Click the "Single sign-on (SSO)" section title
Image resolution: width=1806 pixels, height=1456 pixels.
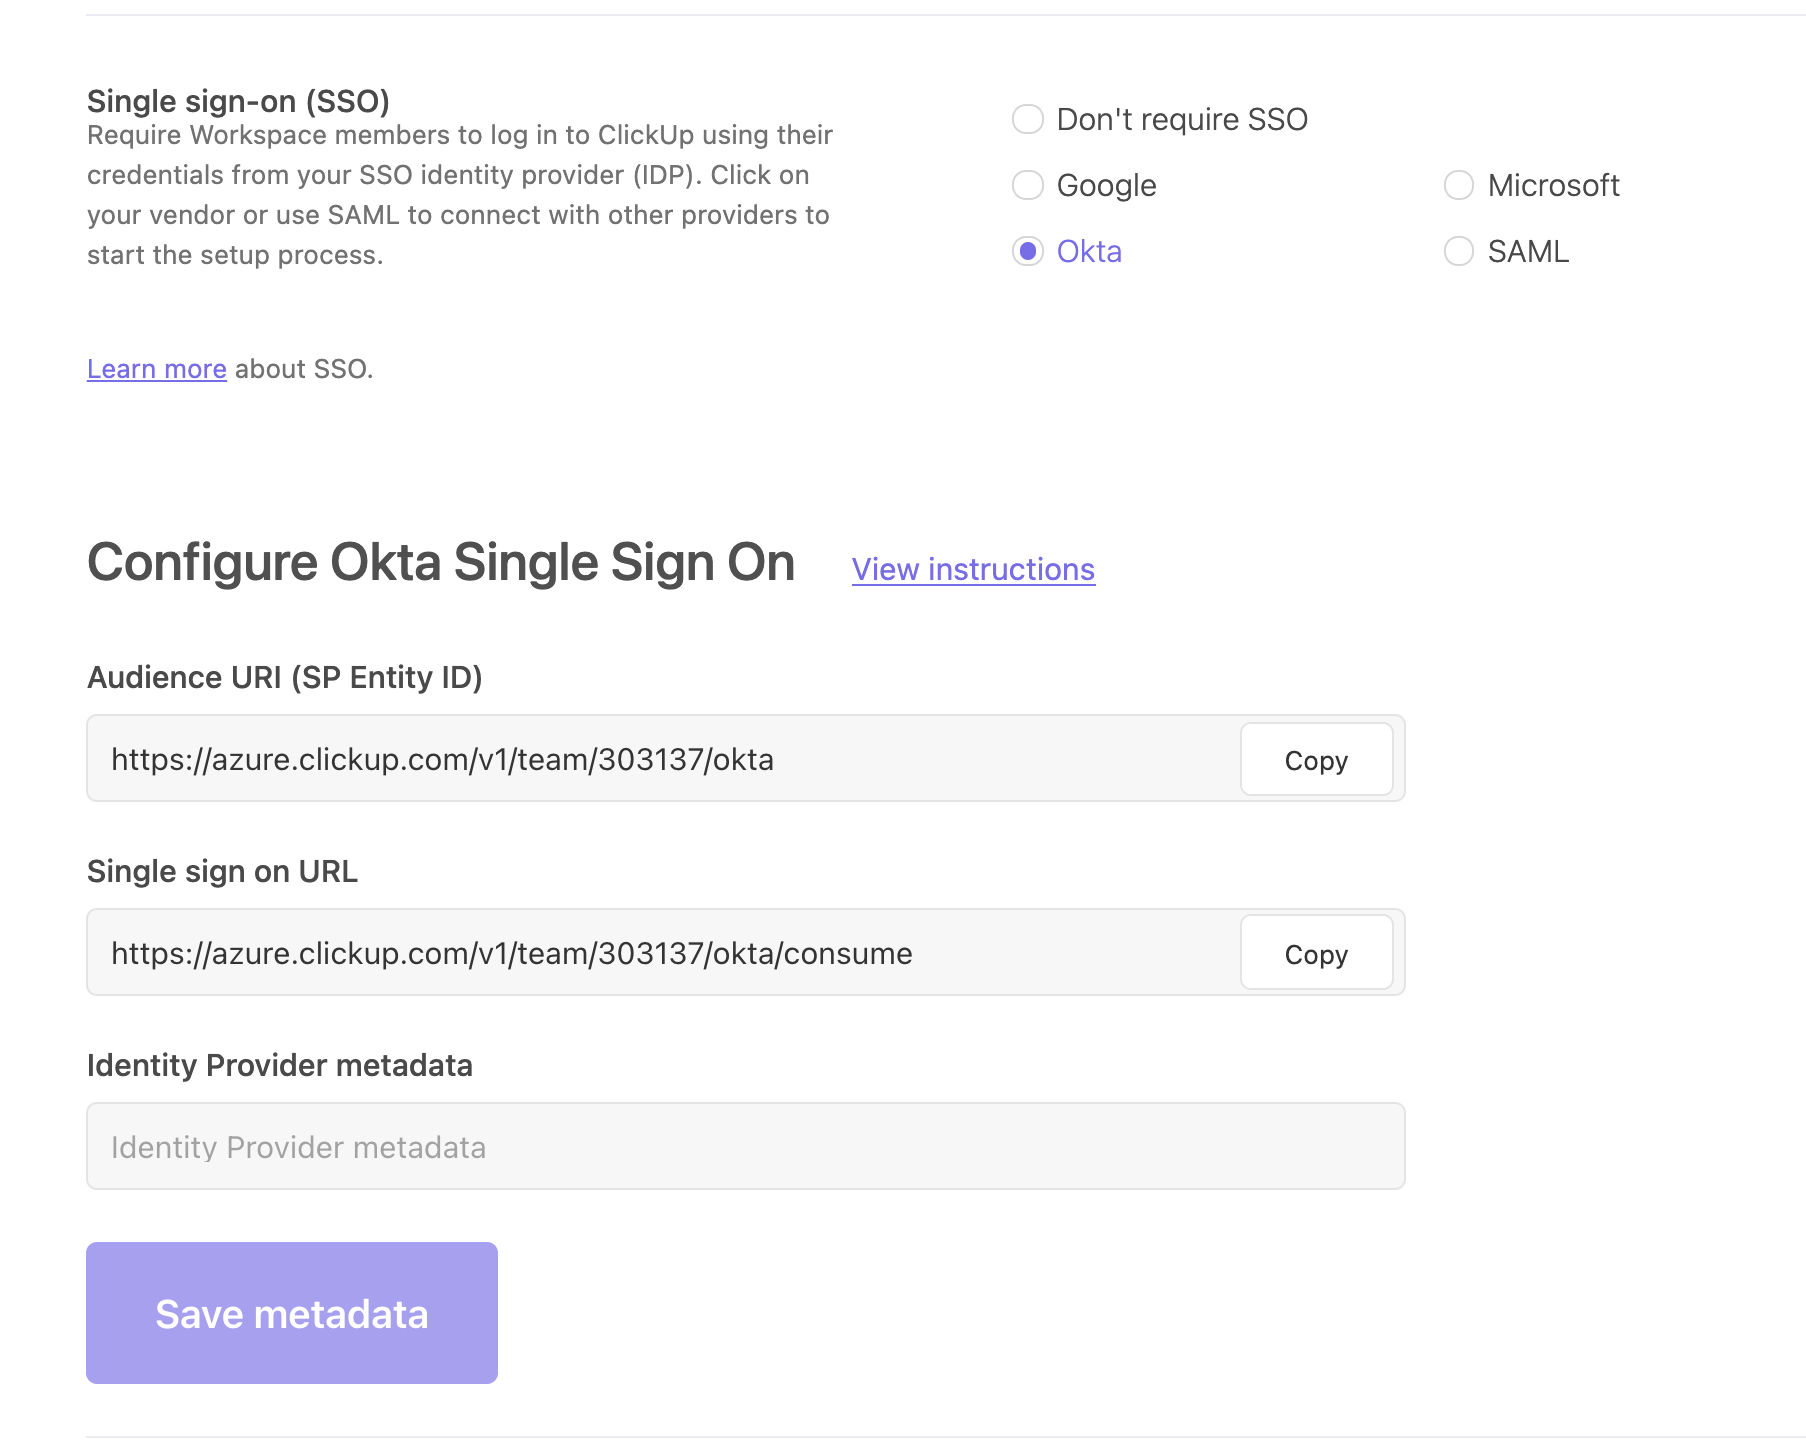point(238,101)
